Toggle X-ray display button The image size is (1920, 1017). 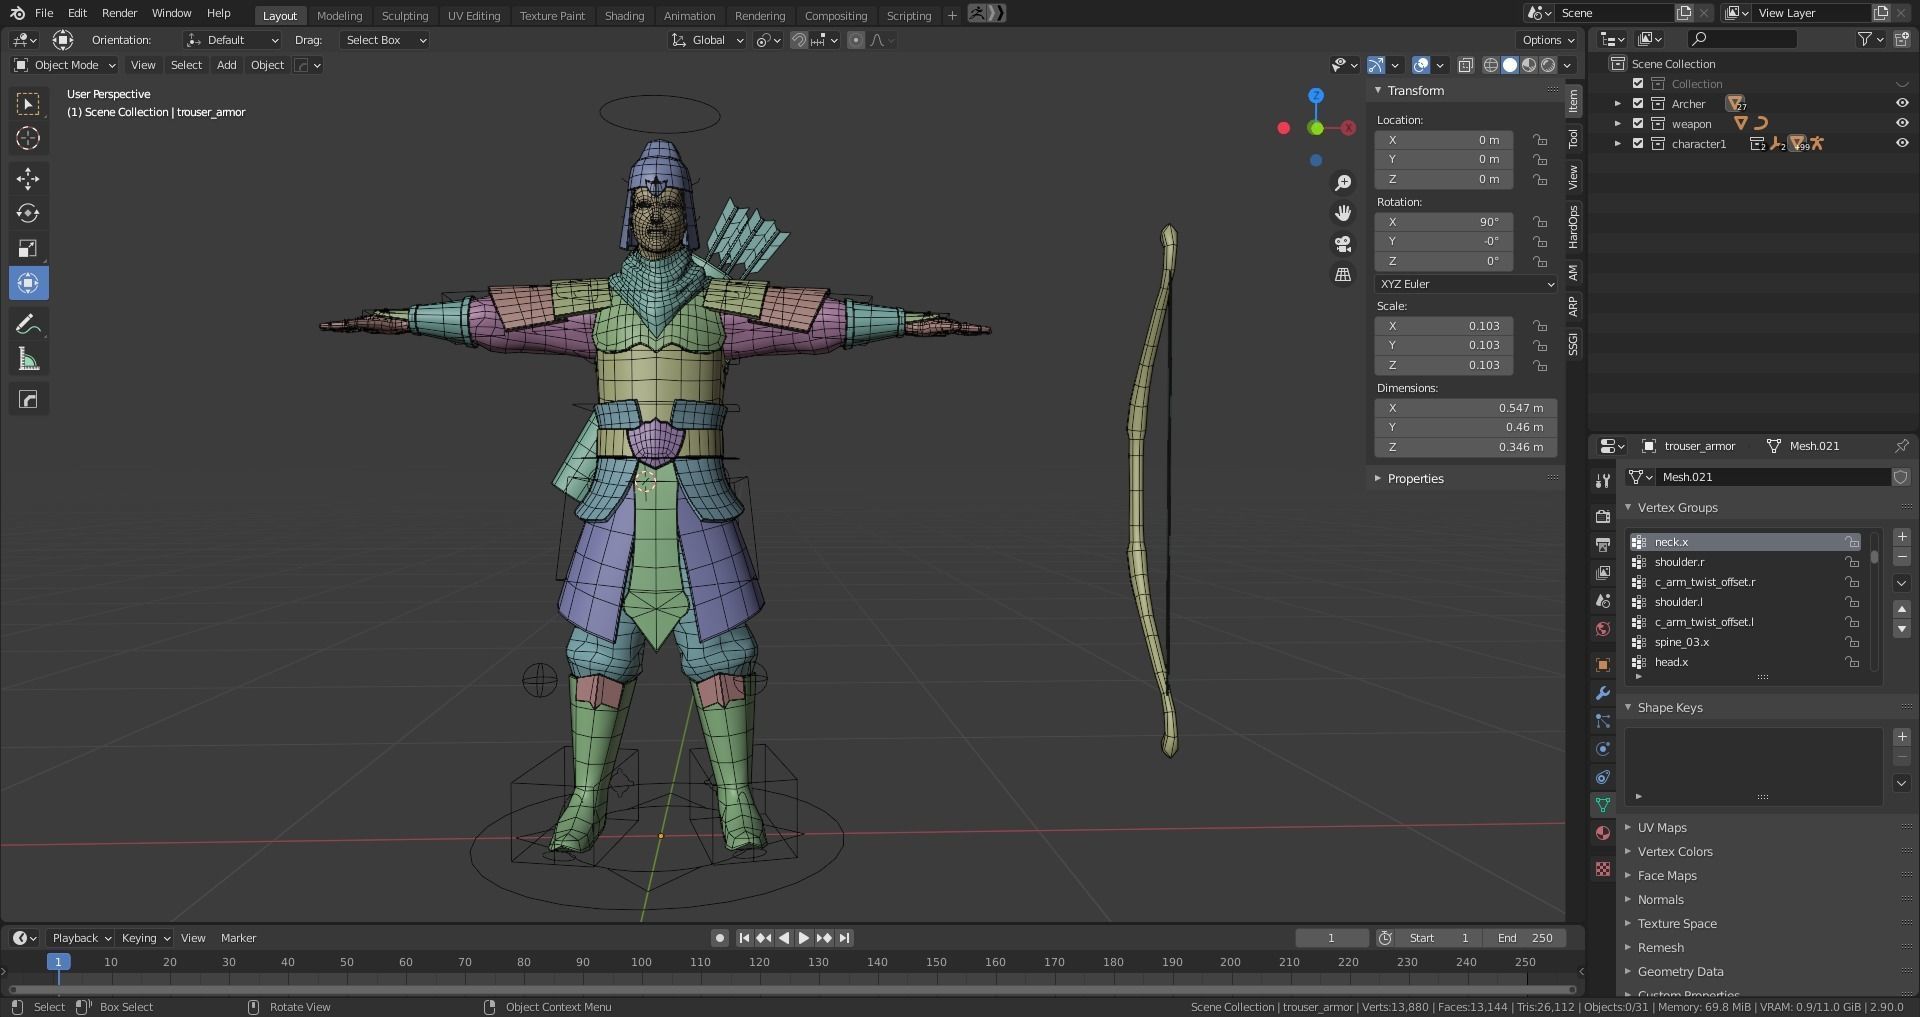pyautogui.click(x=1465, y=65)
